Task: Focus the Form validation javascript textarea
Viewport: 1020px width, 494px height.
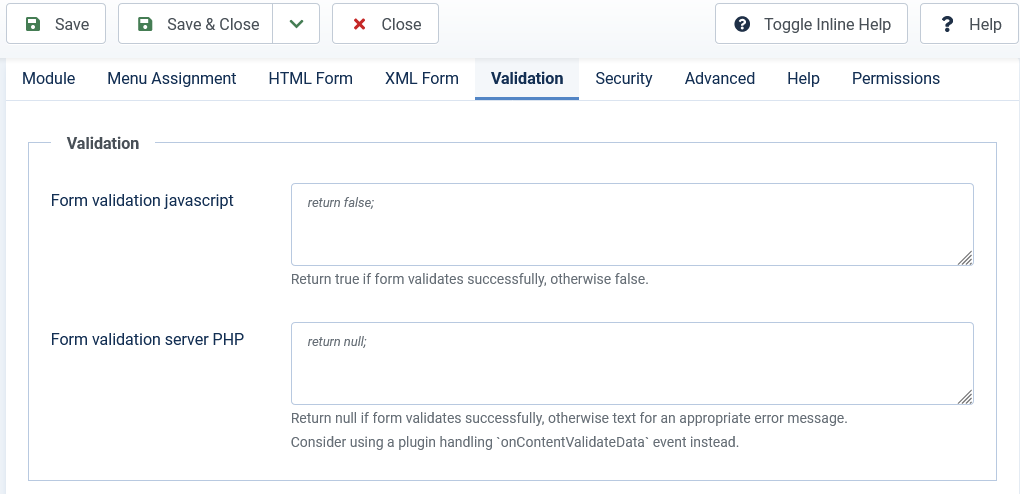Action: coord(632,225)
